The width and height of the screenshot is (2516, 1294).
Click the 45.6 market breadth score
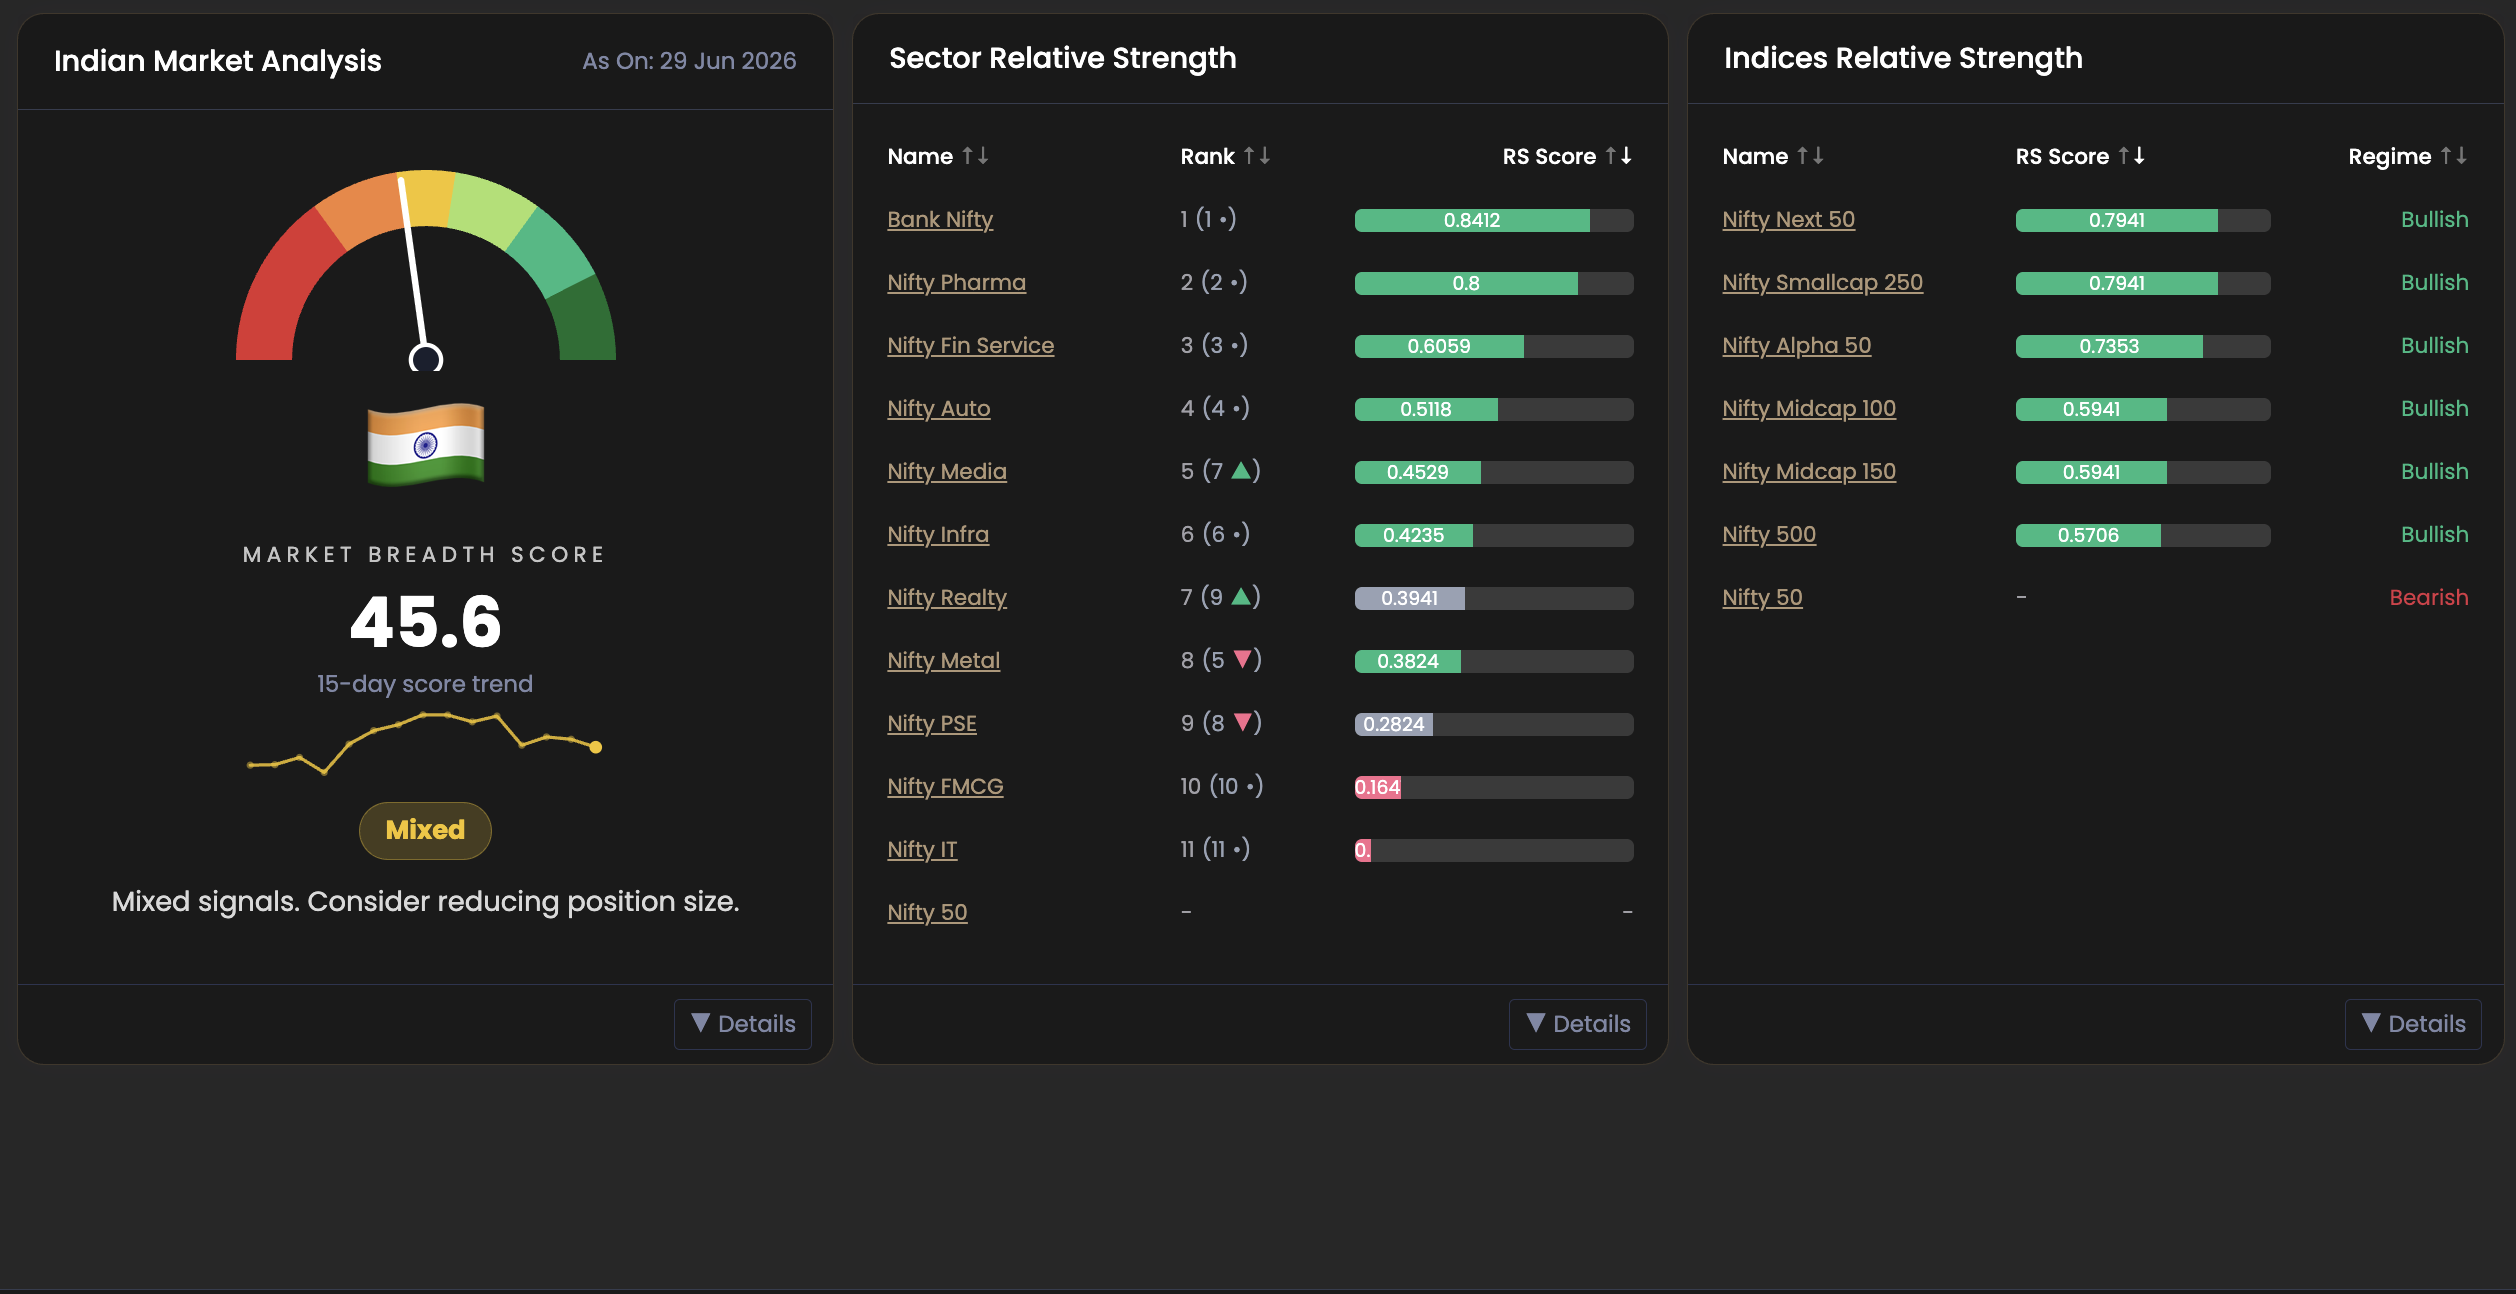coord(425,622)
